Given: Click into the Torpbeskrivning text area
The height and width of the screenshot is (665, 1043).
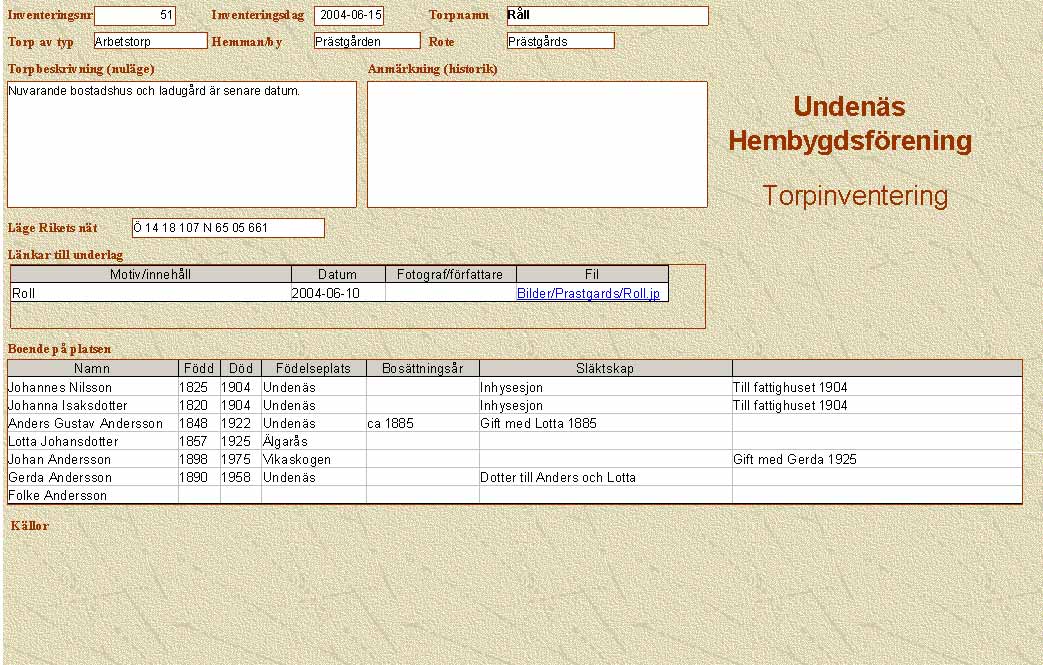Looking at the screenshot, I should click(181, 144).
